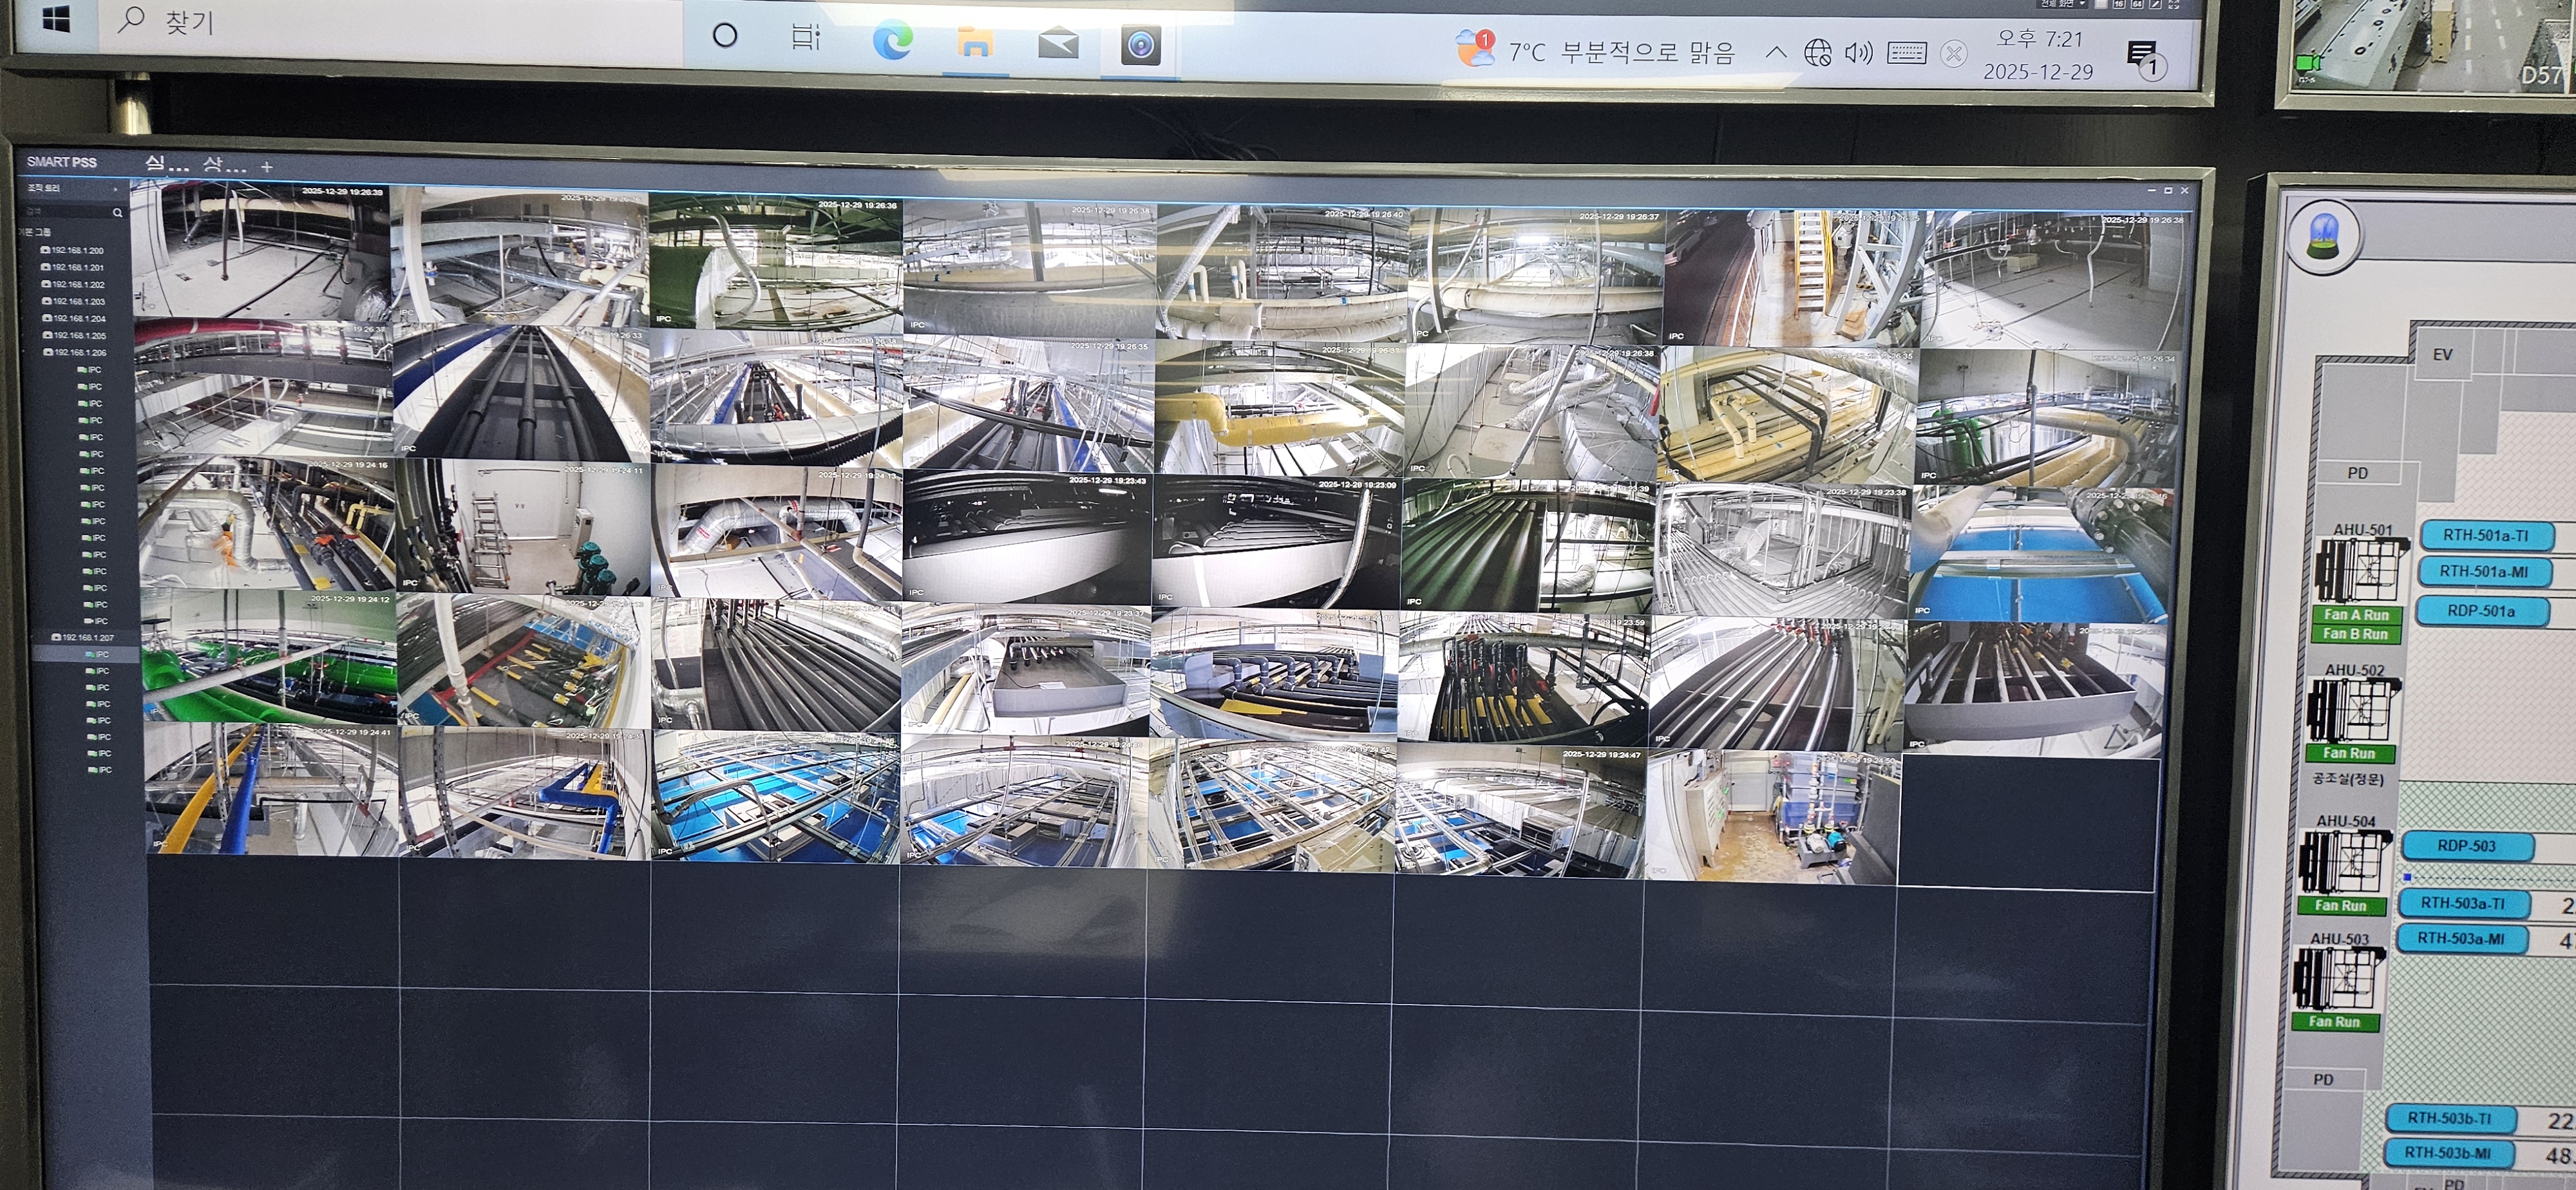Toggle the Fan B Run indicator

(x=2355, y=634)
